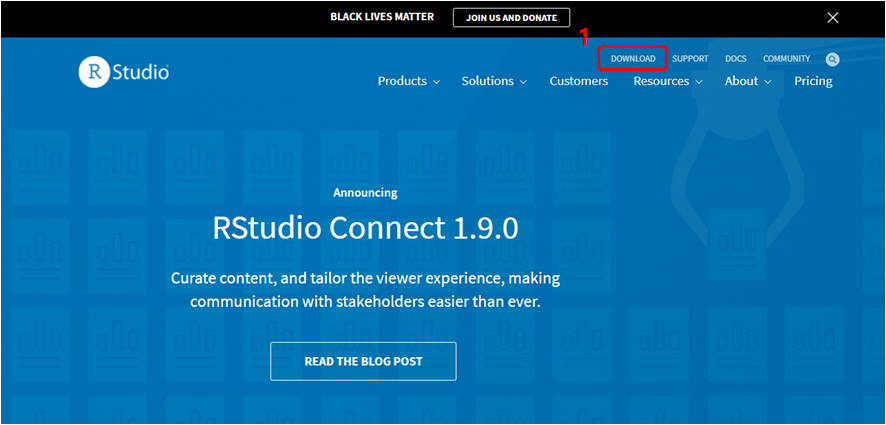886x425 pixels.
Task: Open the Customers page
Action: pos(579,81)
